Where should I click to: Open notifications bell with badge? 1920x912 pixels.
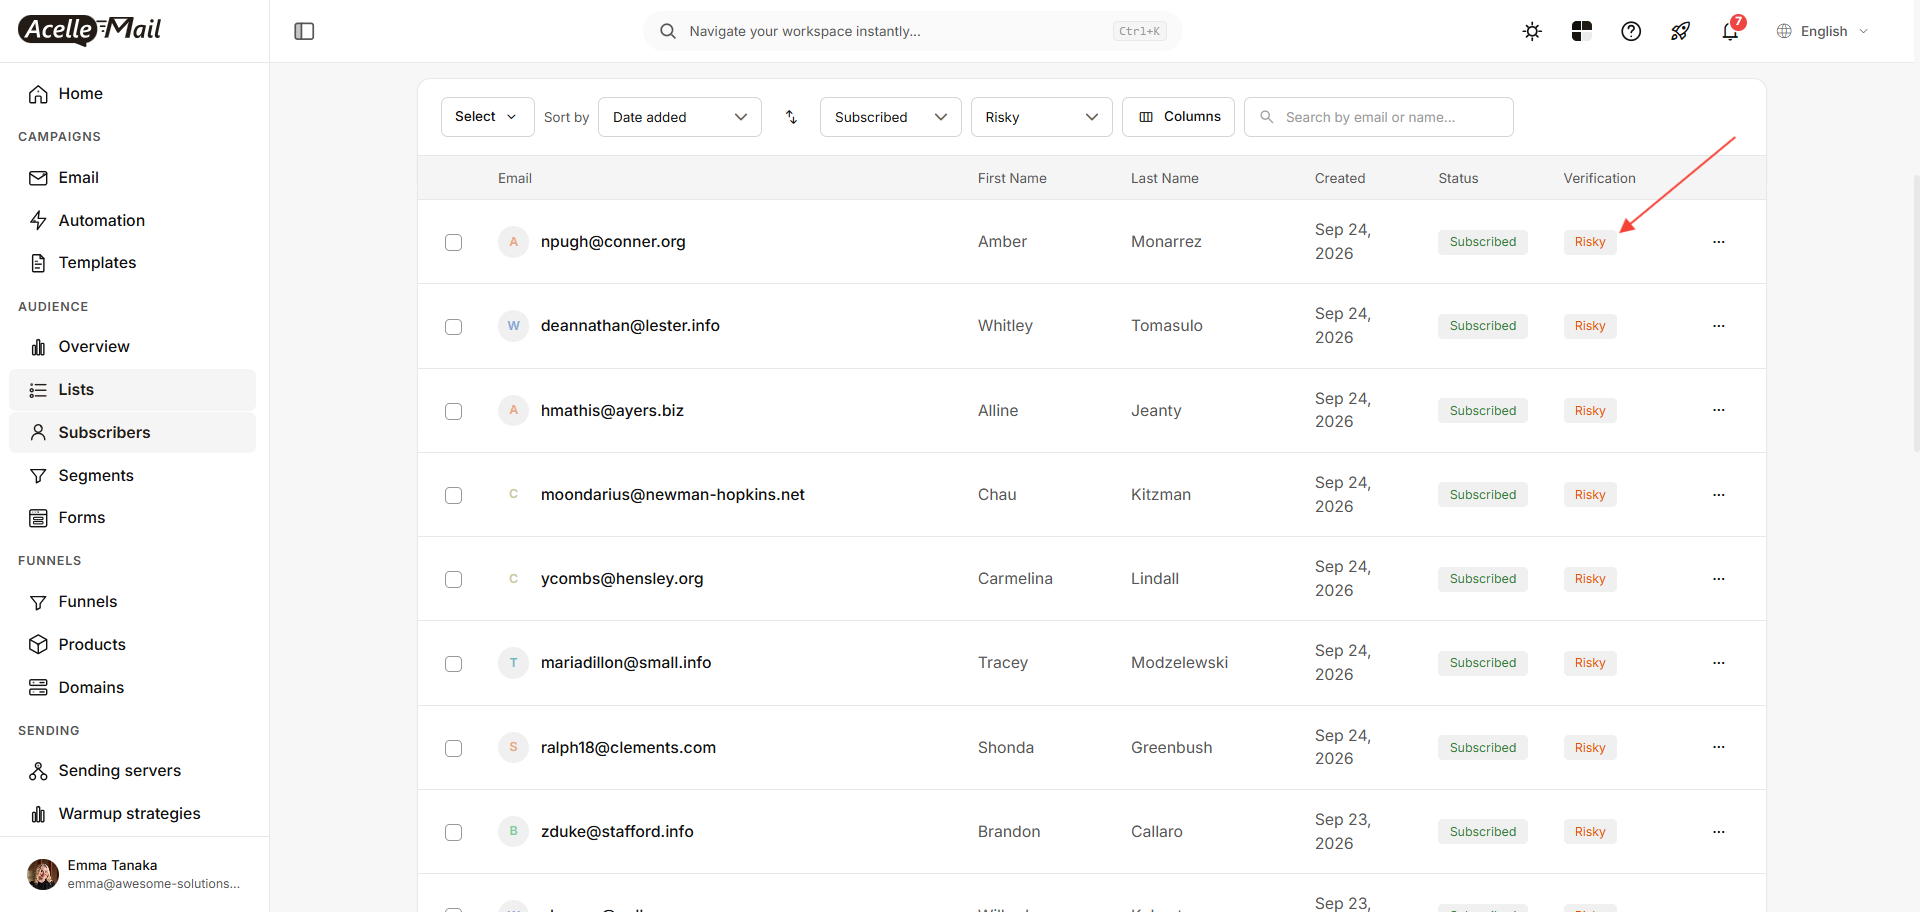point(1731,31)
